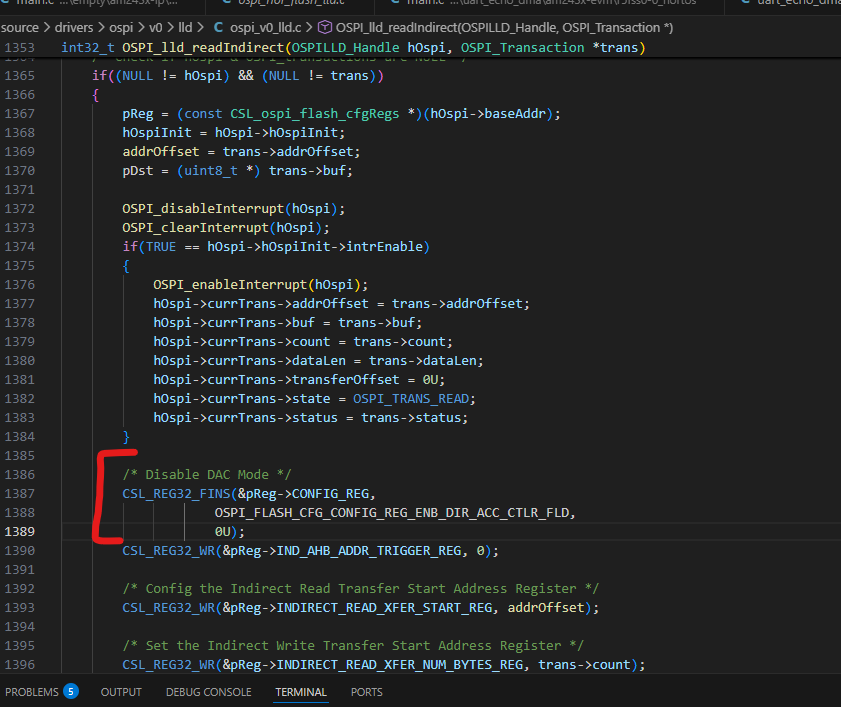841x707 pixels.
Task: Select the TERMINAL panel tab
Action: (x=301, y=692)
